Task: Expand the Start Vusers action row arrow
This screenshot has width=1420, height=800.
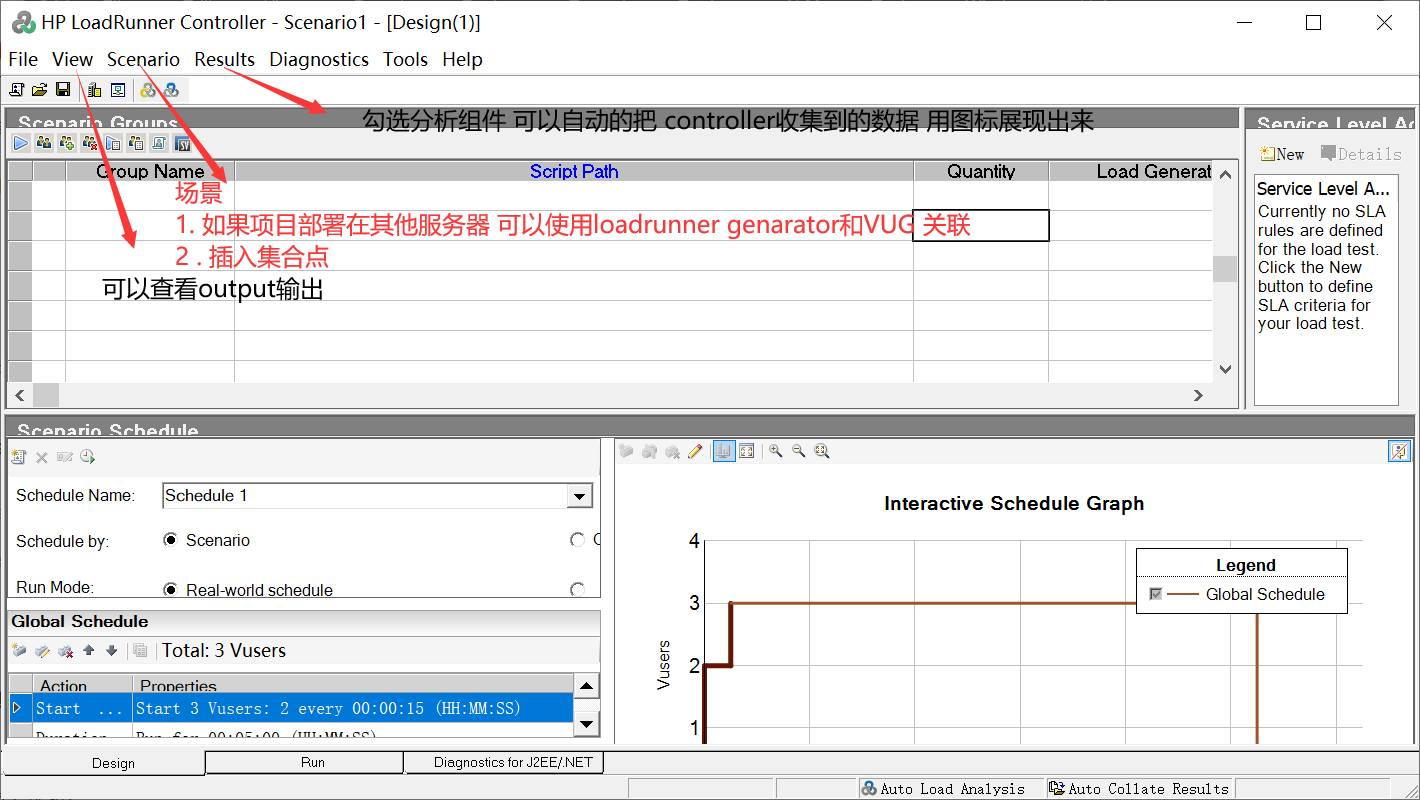Action: 15,708
